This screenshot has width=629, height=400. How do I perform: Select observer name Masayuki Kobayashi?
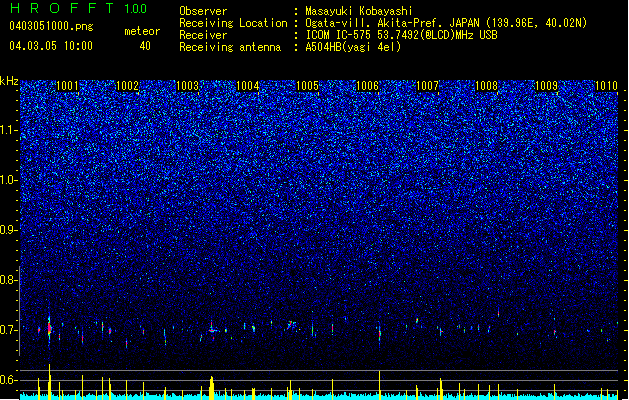[x=359, y=11]
